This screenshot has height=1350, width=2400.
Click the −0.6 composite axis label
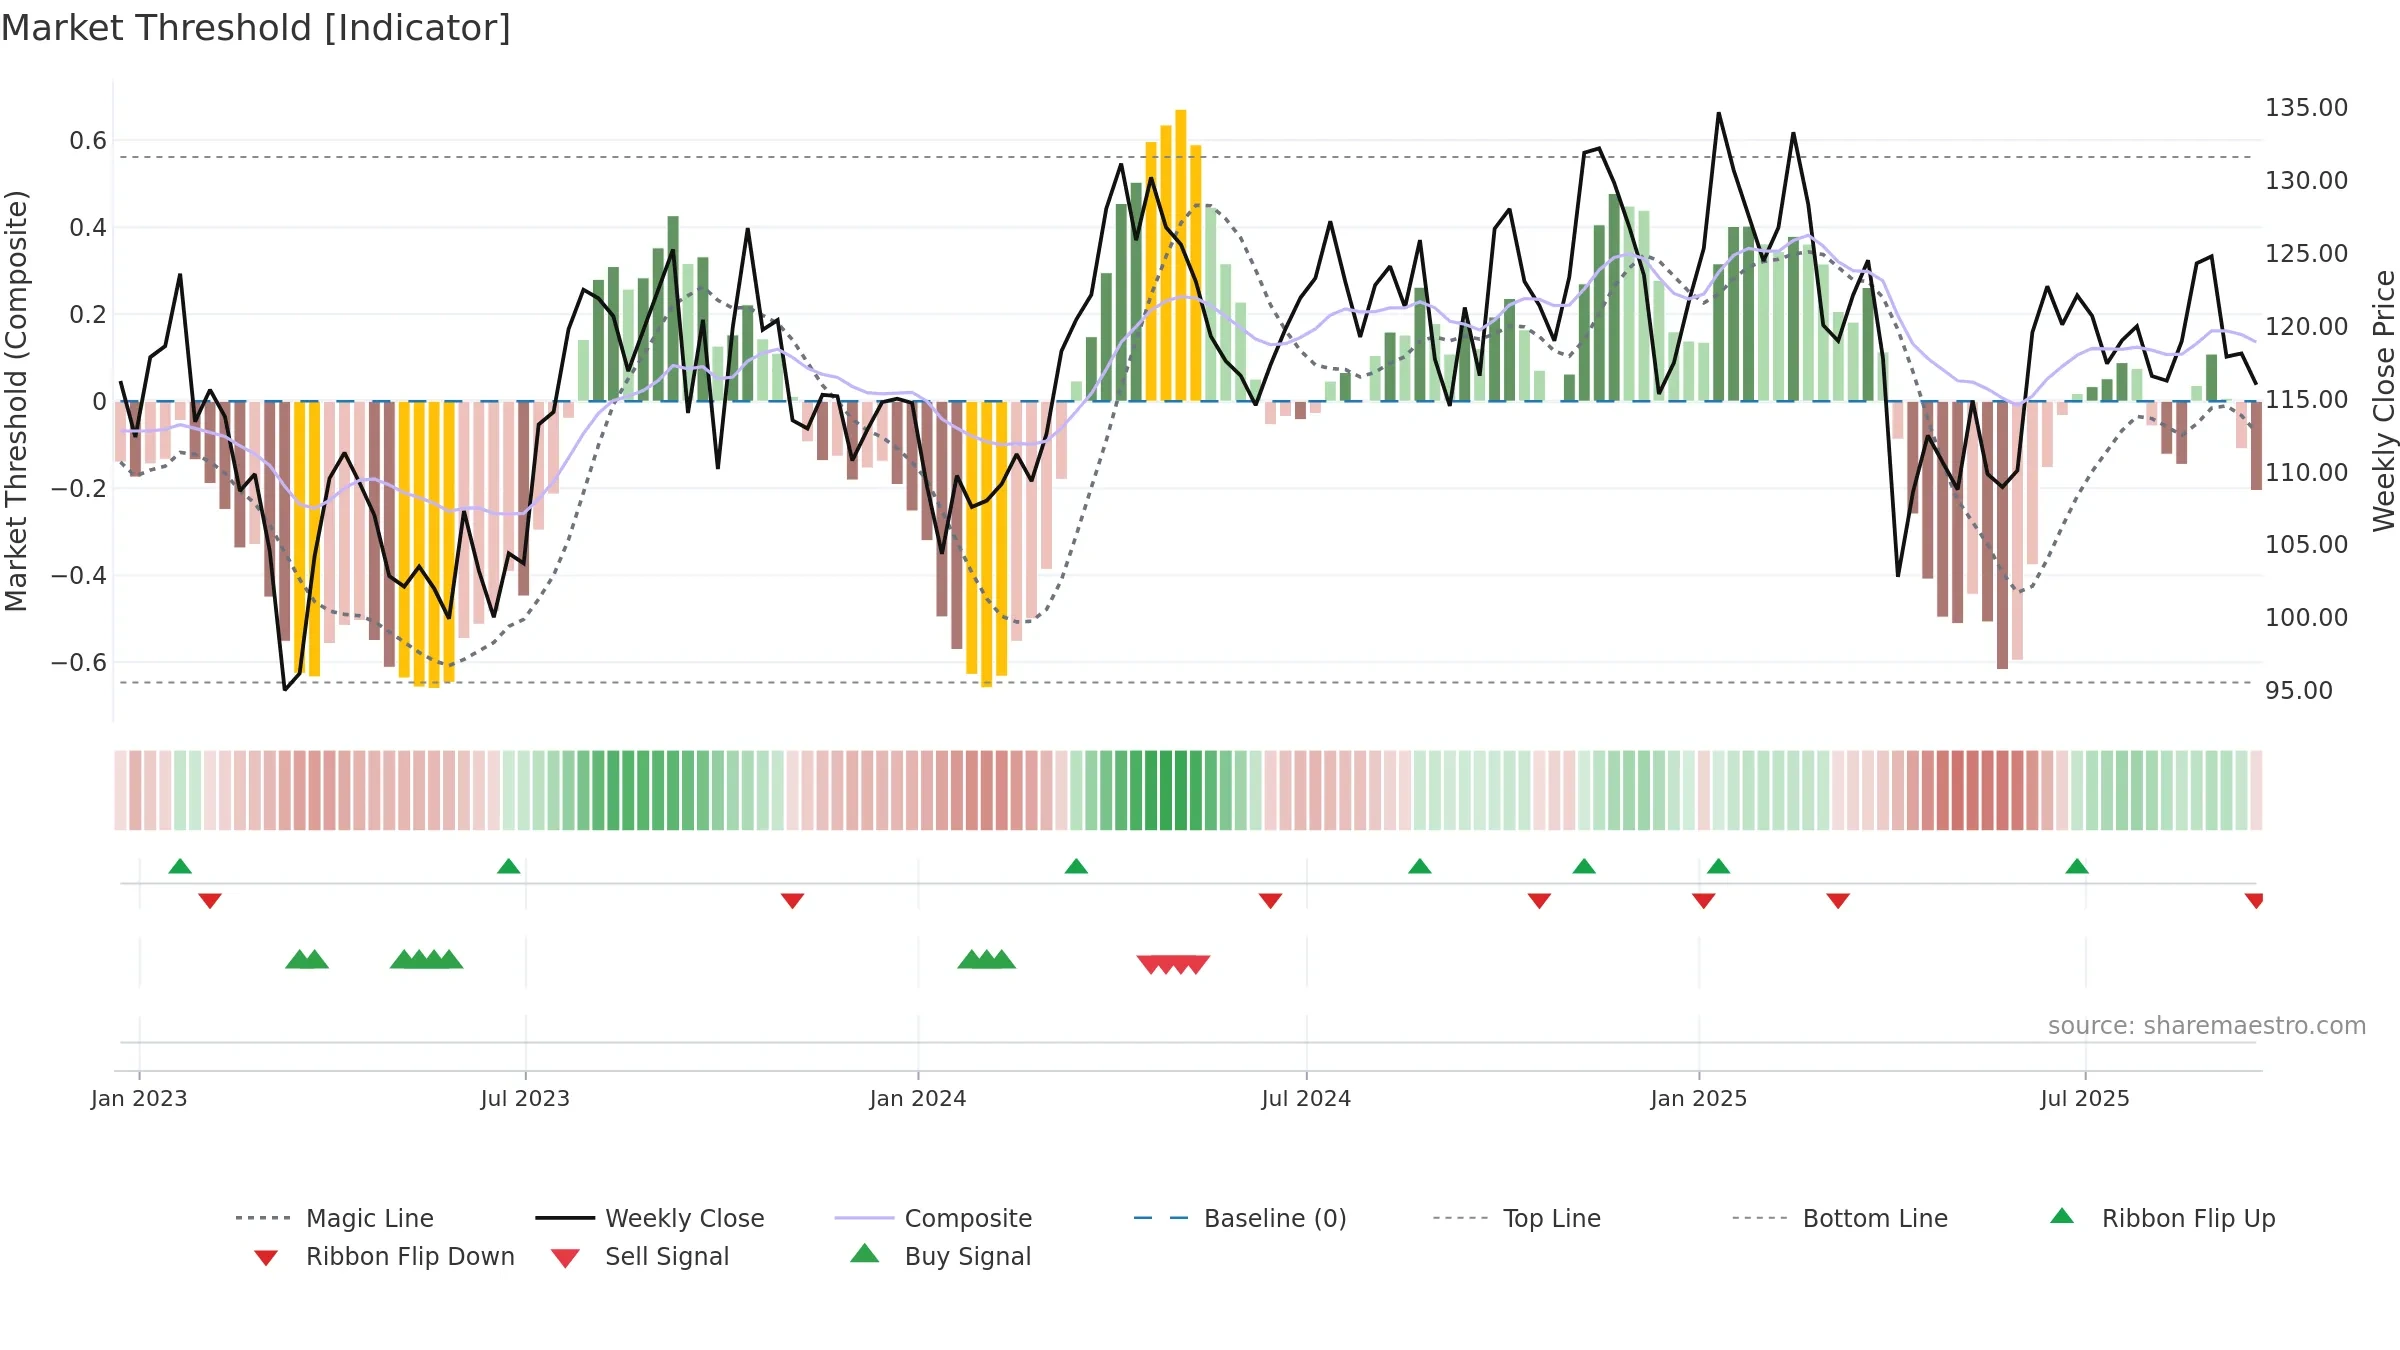(x=79, y=663)
